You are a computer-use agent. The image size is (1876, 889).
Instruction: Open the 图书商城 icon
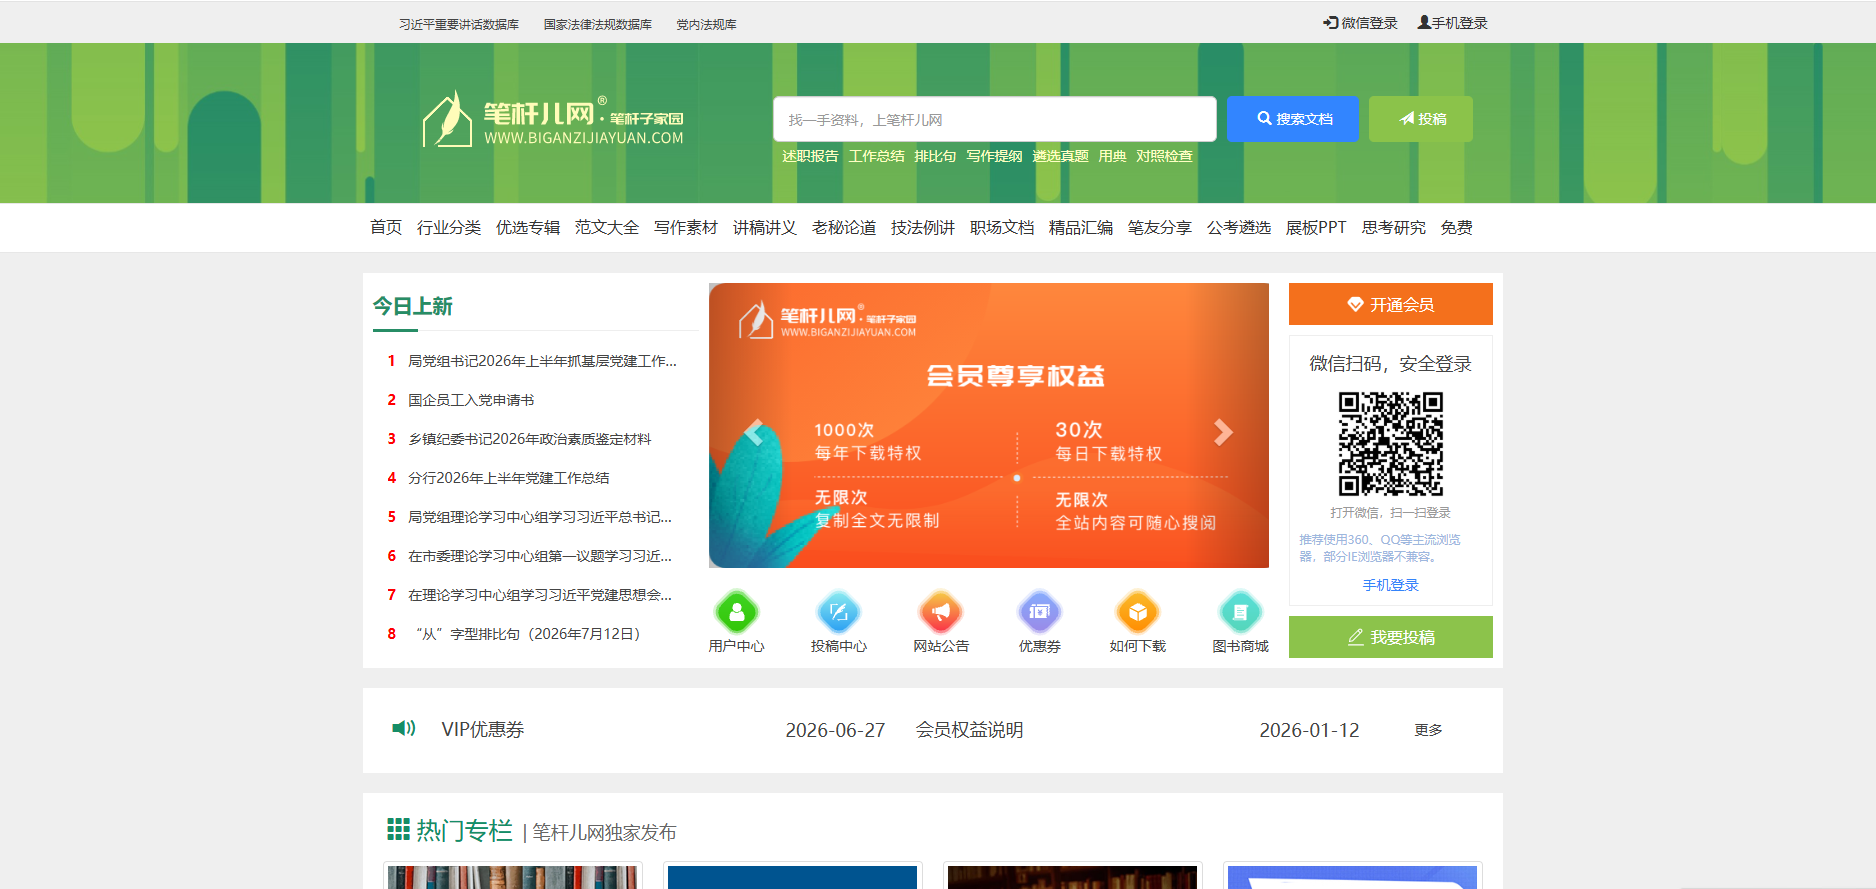(1241, 612)
